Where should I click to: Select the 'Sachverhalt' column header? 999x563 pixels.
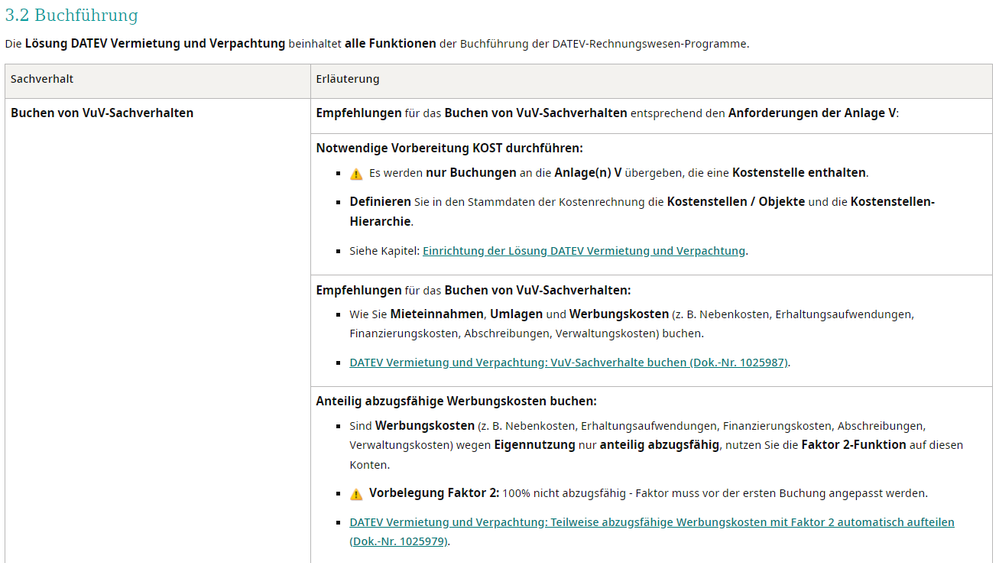[42, 79]
